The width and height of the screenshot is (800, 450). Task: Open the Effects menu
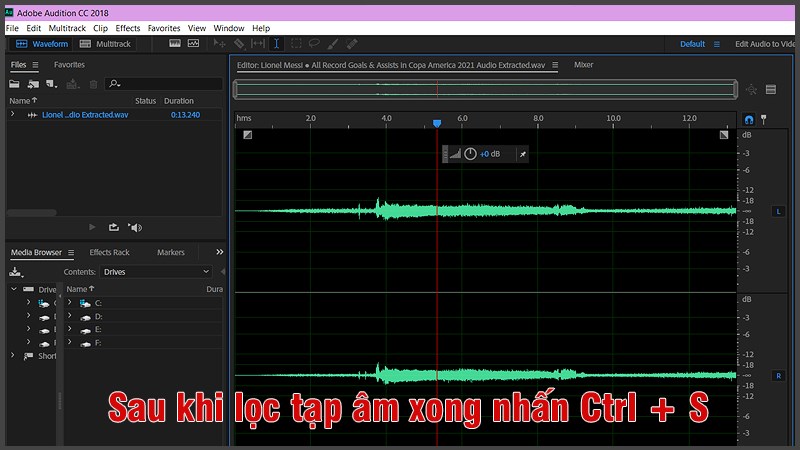coord(128,28)
